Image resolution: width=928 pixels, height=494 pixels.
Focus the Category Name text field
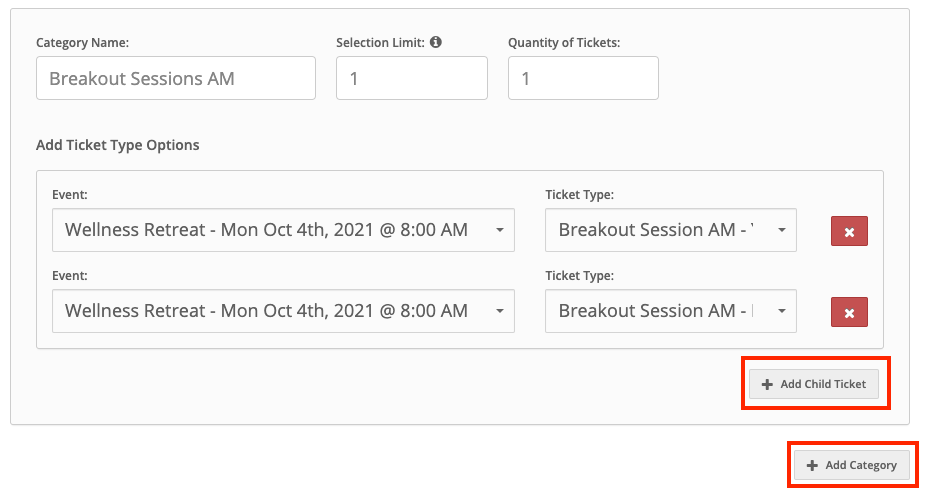click(176, 78)
